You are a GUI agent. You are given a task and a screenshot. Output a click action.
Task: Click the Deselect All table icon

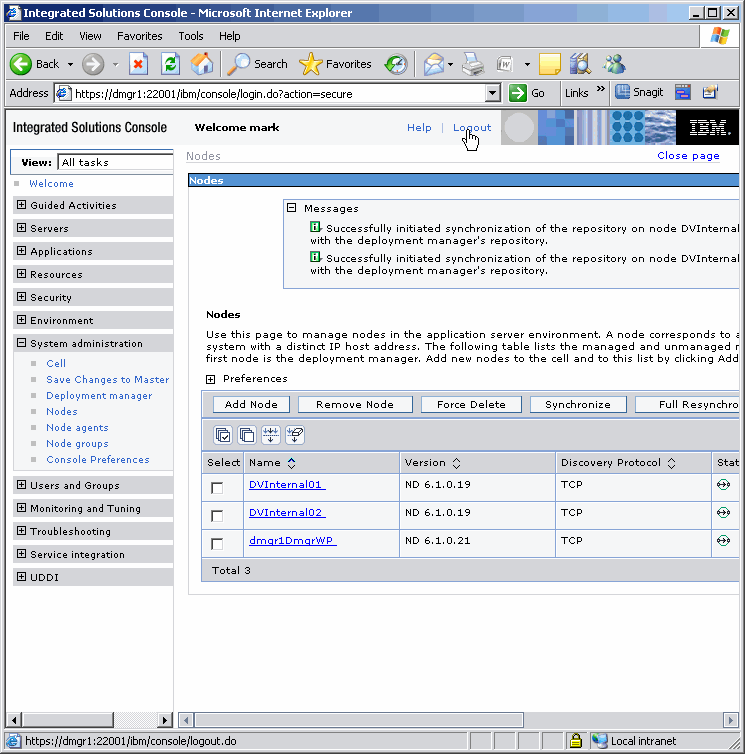coord(246,435)
